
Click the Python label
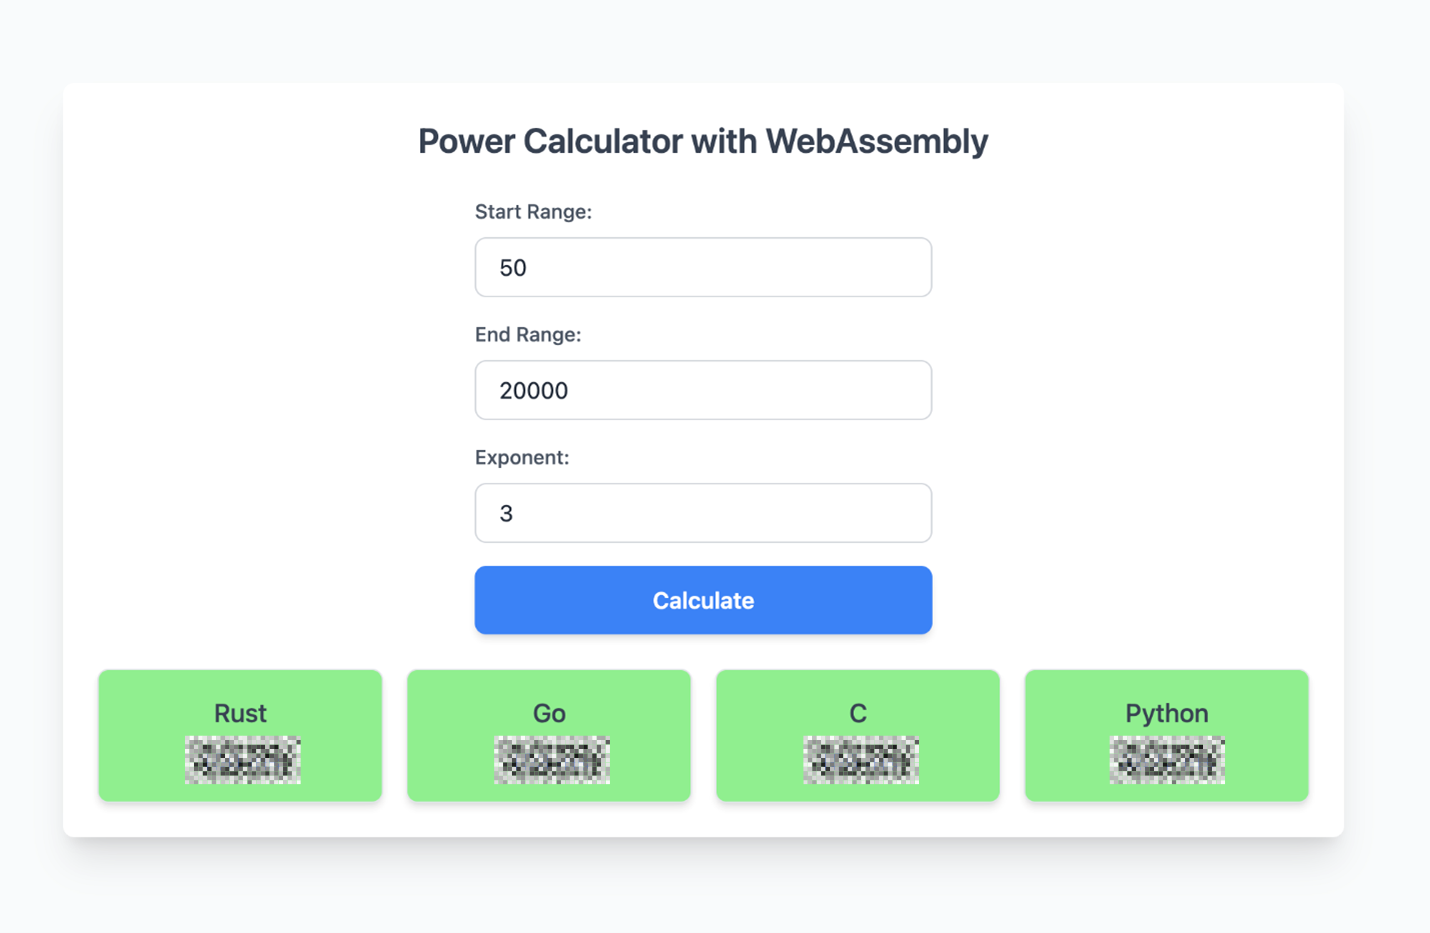pyautogui.click(x=1166, y=713)
